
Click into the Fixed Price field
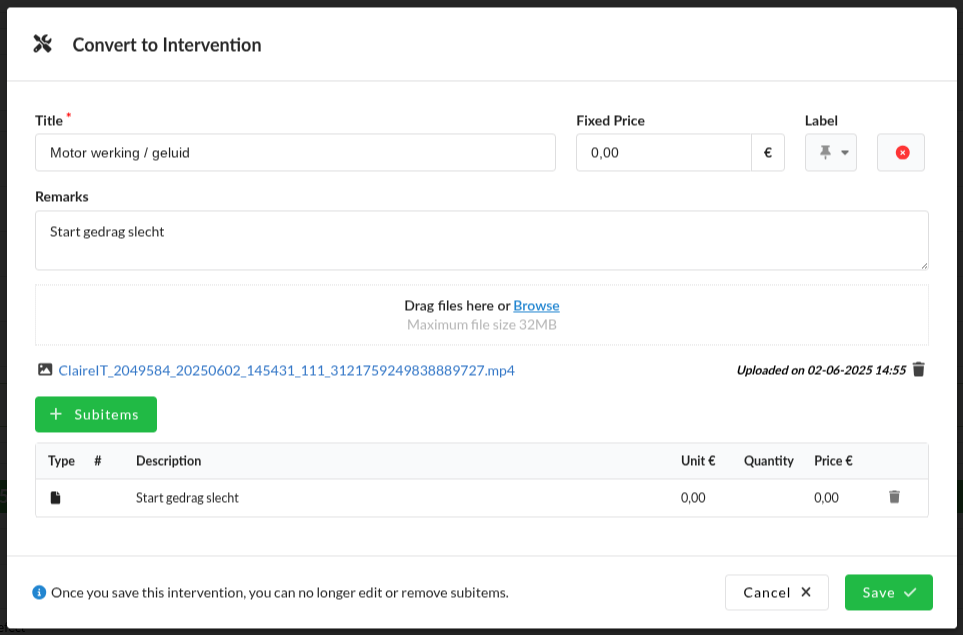(663, 153)
